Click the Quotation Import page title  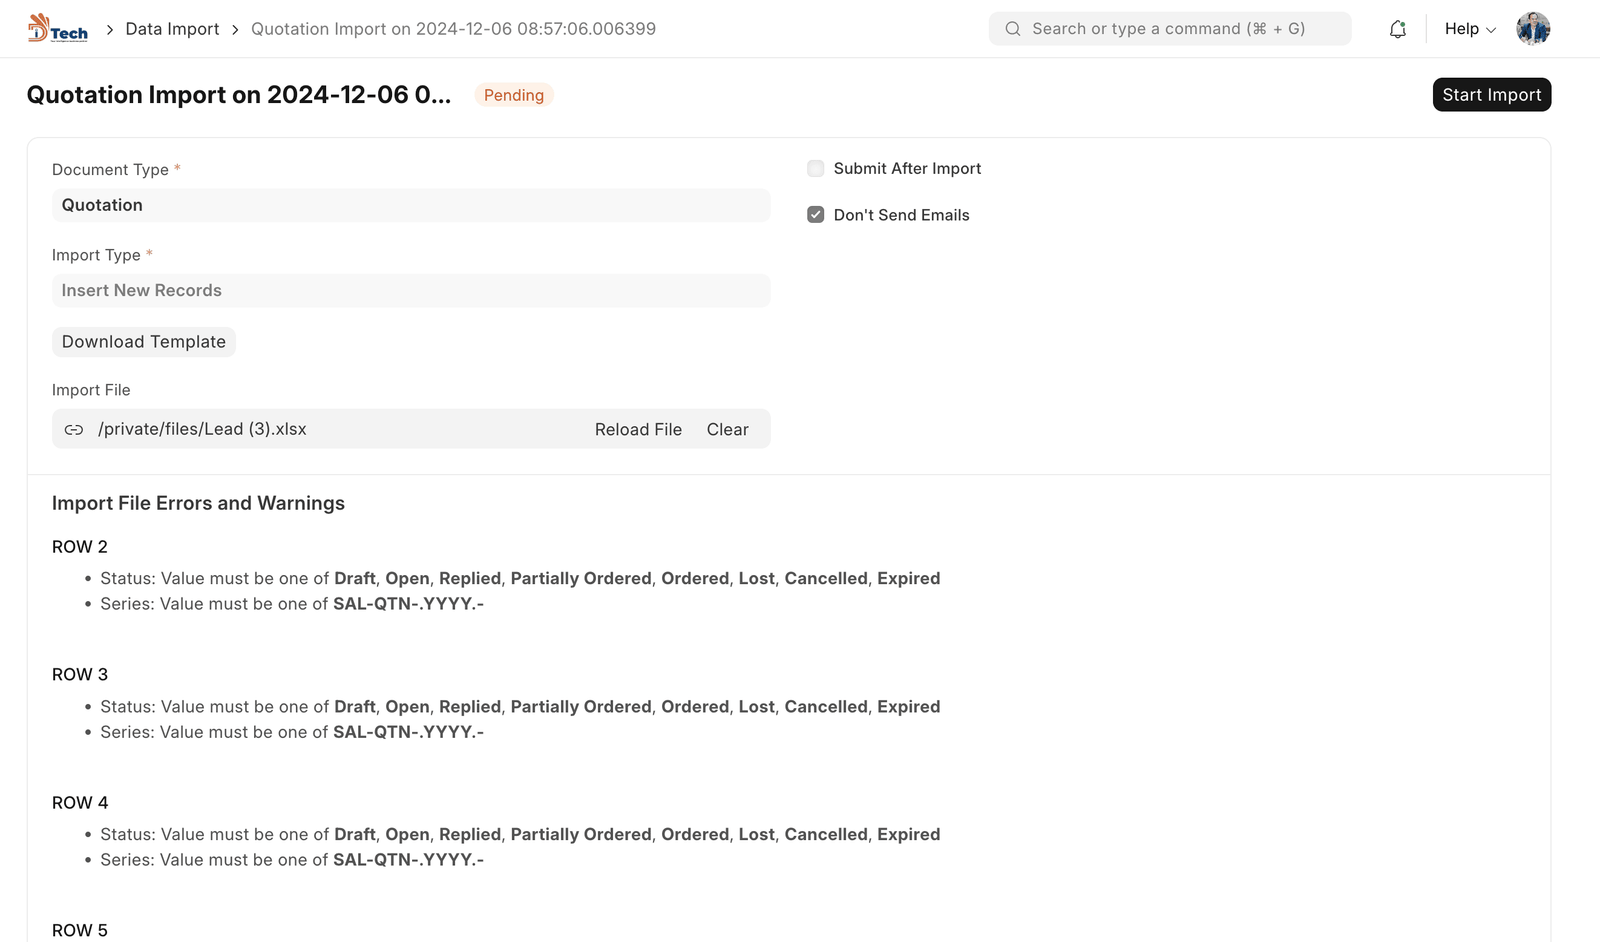239,95
